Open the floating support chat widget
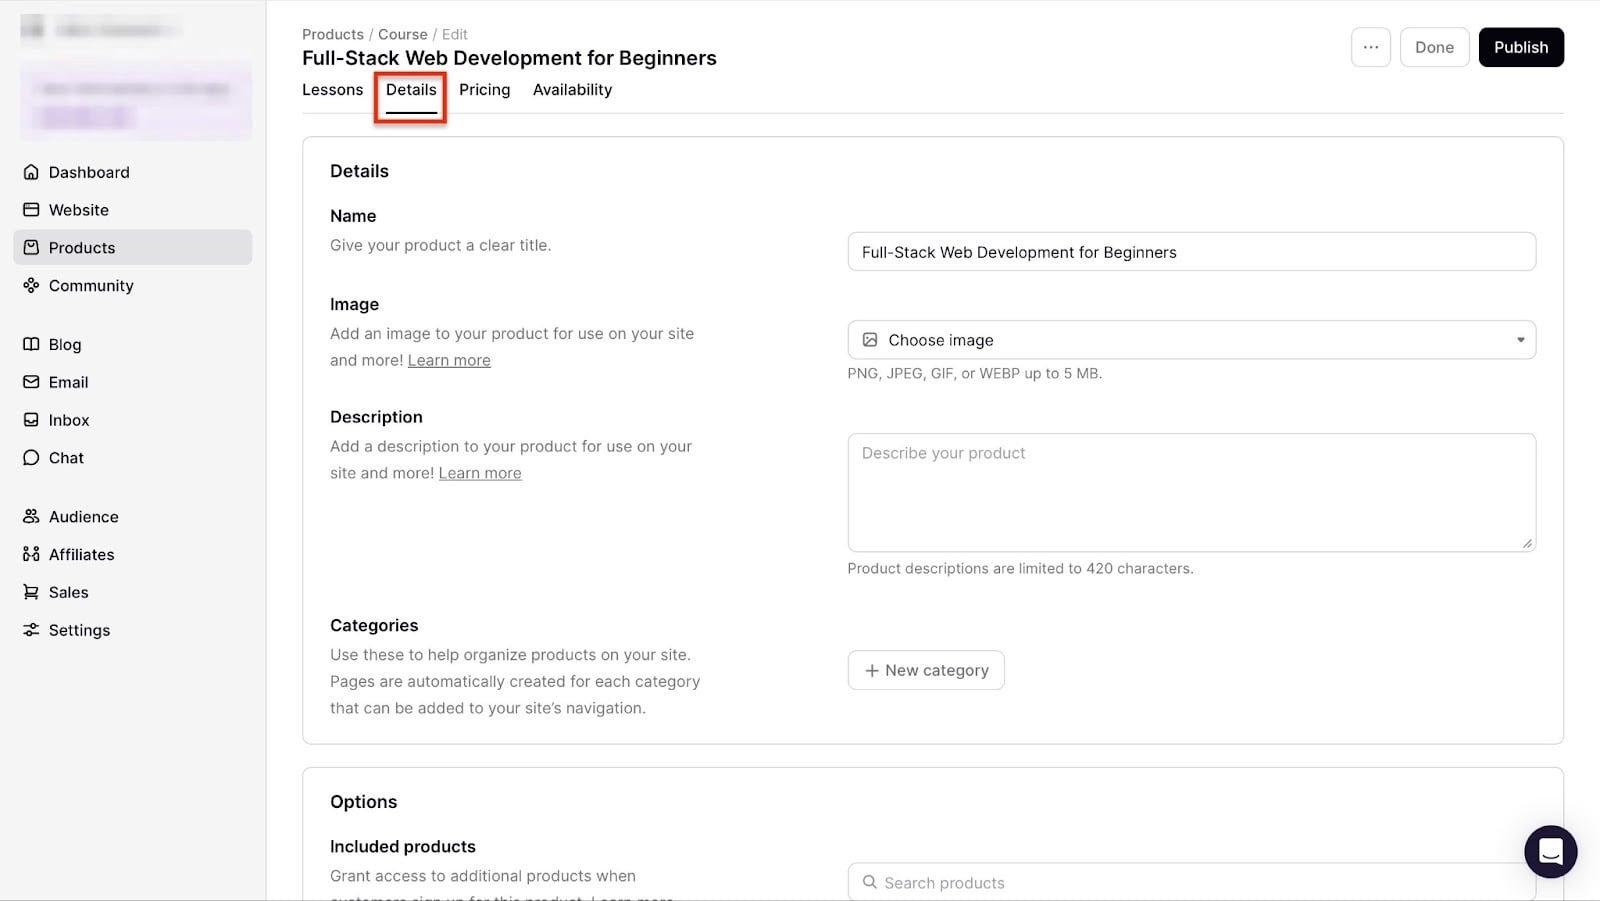The height and width of the screenshot is (901, 1600). coord(1550,851)
